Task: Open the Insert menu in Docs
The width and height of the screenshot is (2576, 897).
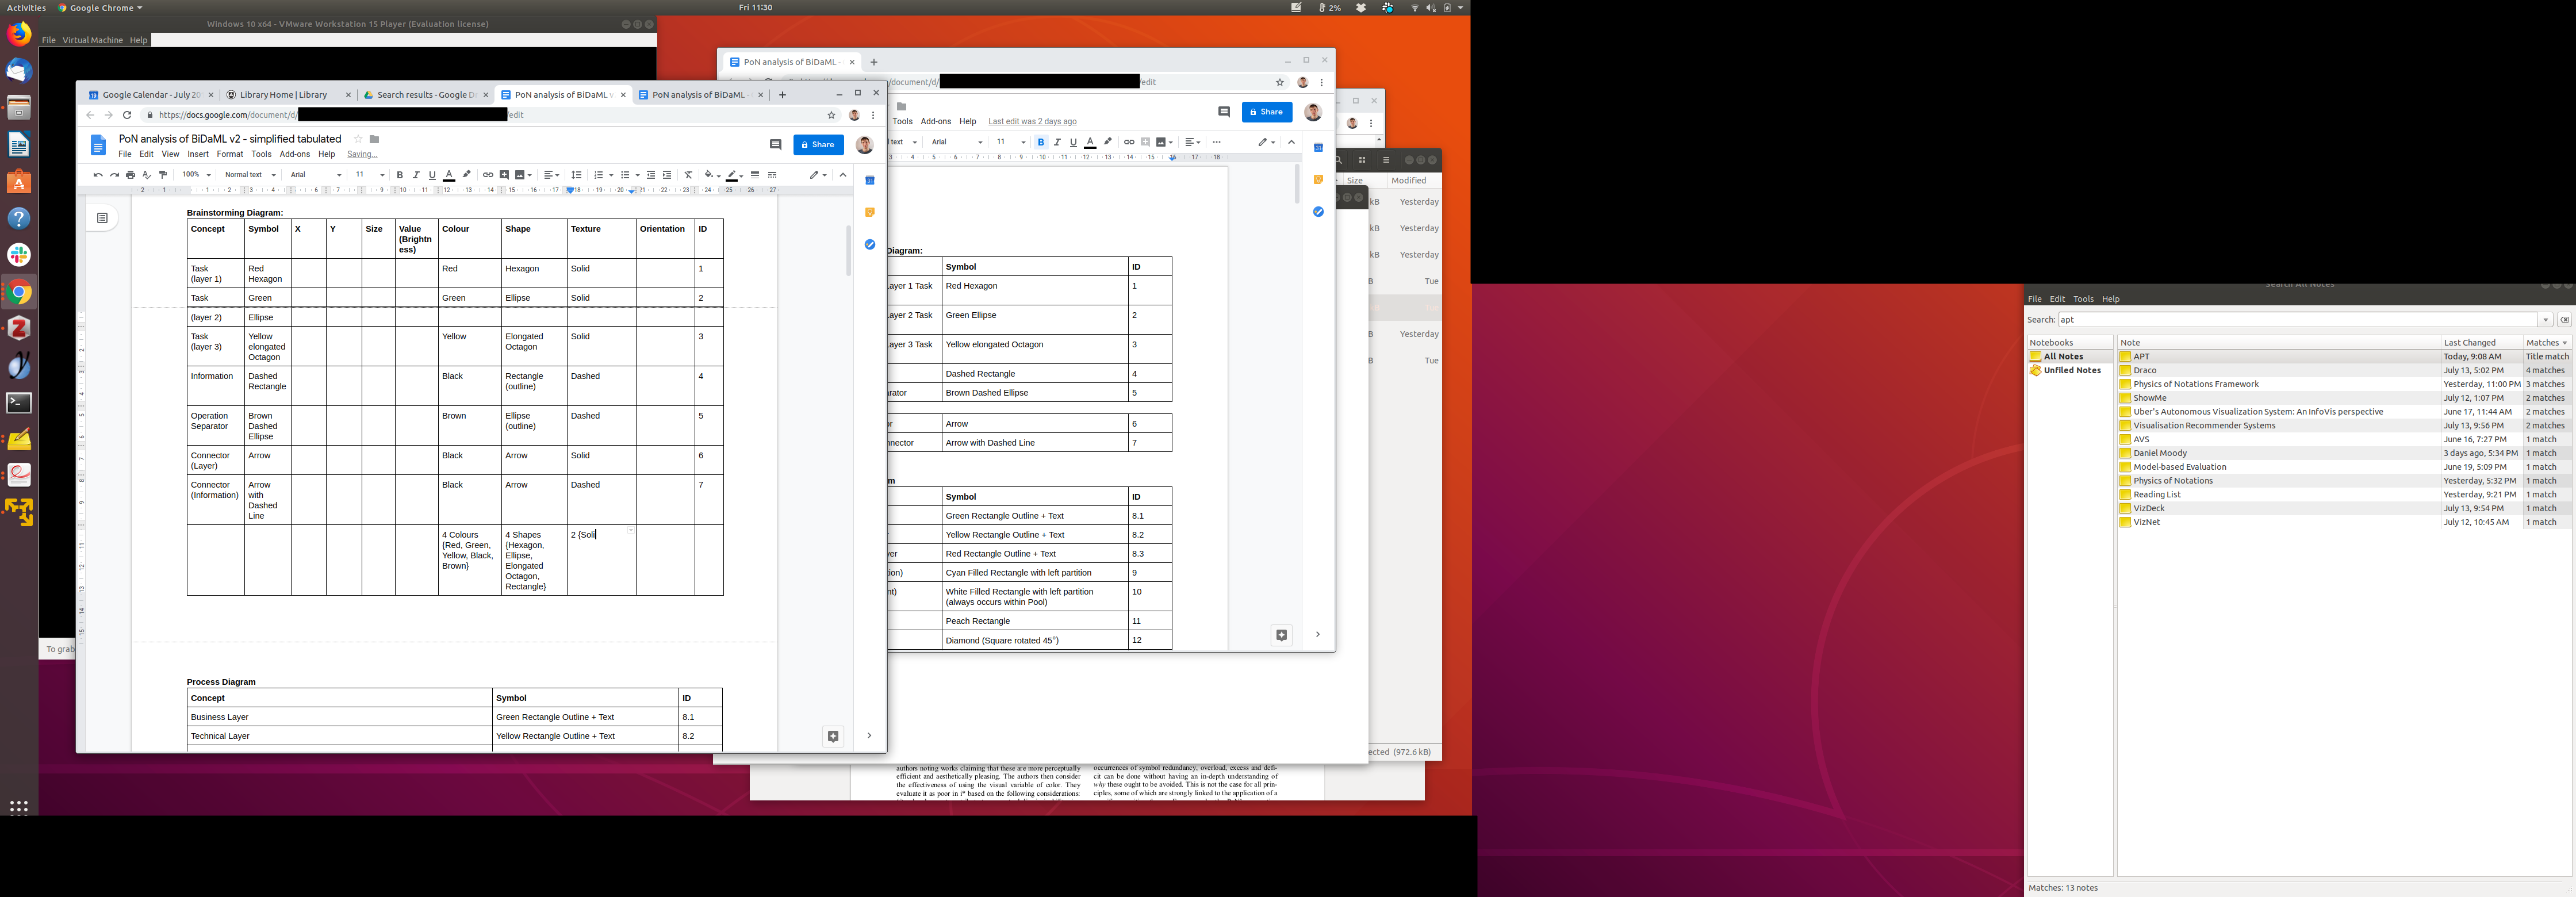Action: [198, 154]
